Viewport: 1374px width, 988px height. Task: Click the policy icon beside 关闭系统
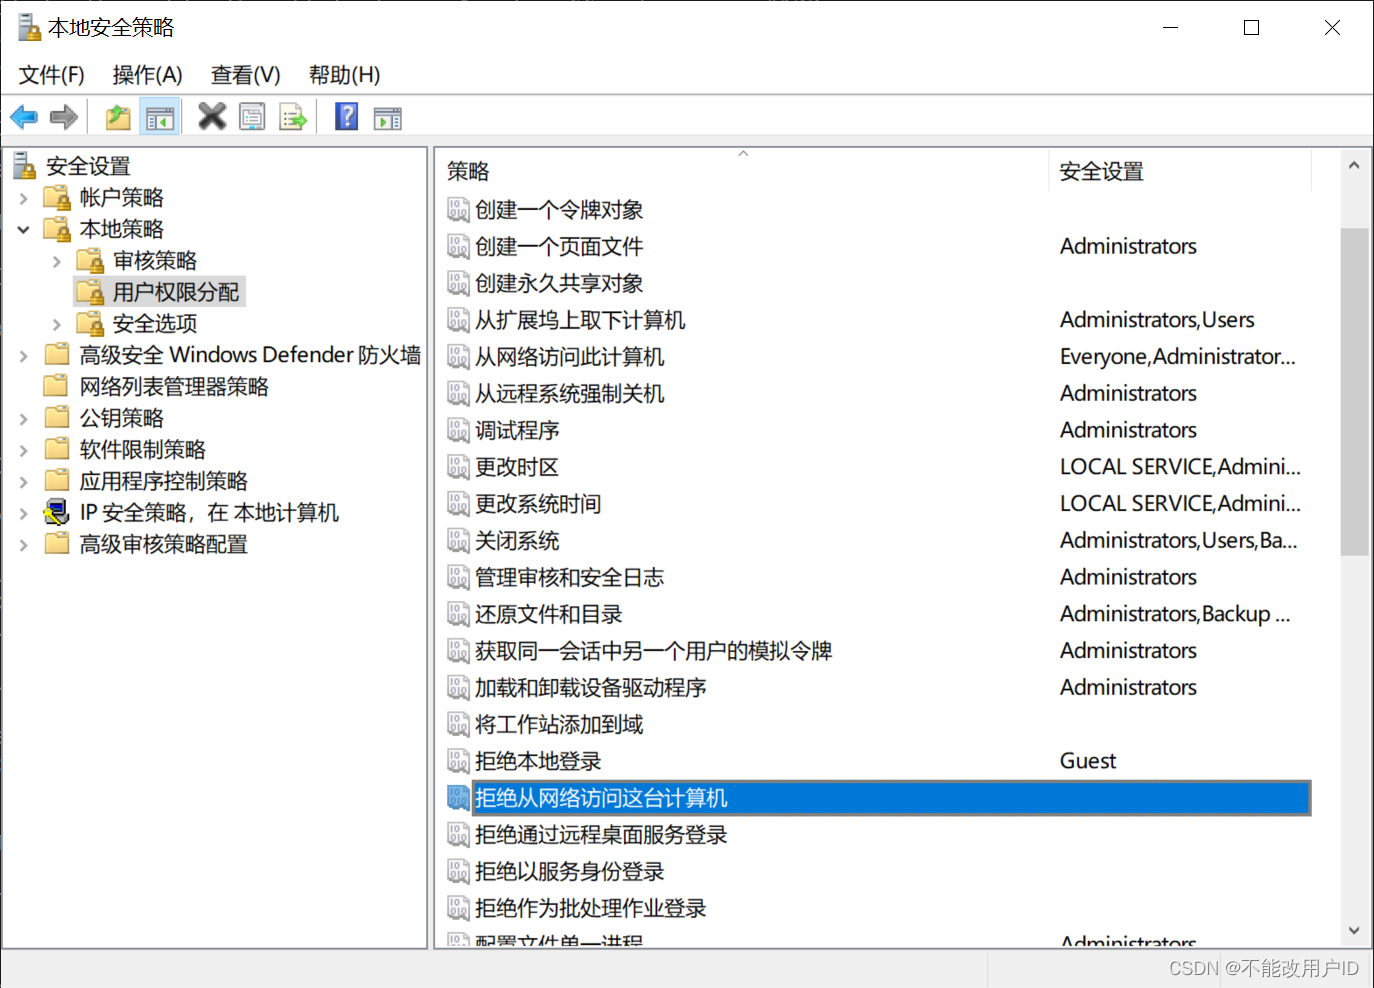(458, 540)
